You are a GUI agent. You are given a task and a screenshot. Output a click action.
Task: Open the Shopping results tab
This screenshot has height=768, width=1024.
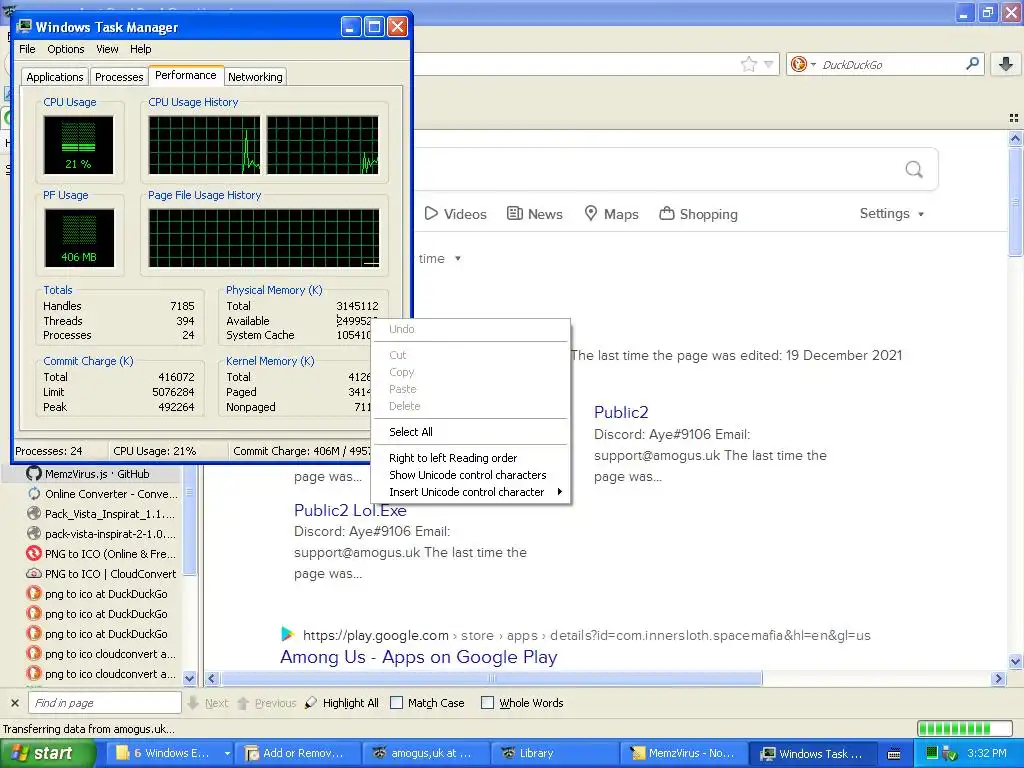pyautogui.click(x=698, y=214)
